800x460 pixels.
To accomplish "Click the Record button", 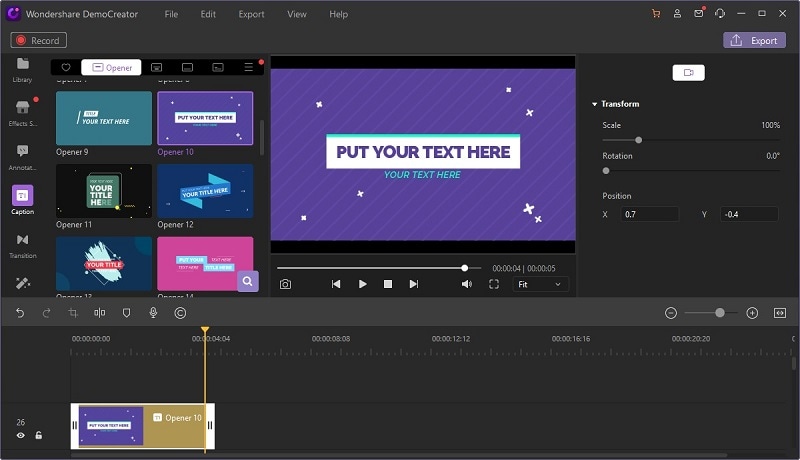I will pyautogui.click(x=39, y=40).
